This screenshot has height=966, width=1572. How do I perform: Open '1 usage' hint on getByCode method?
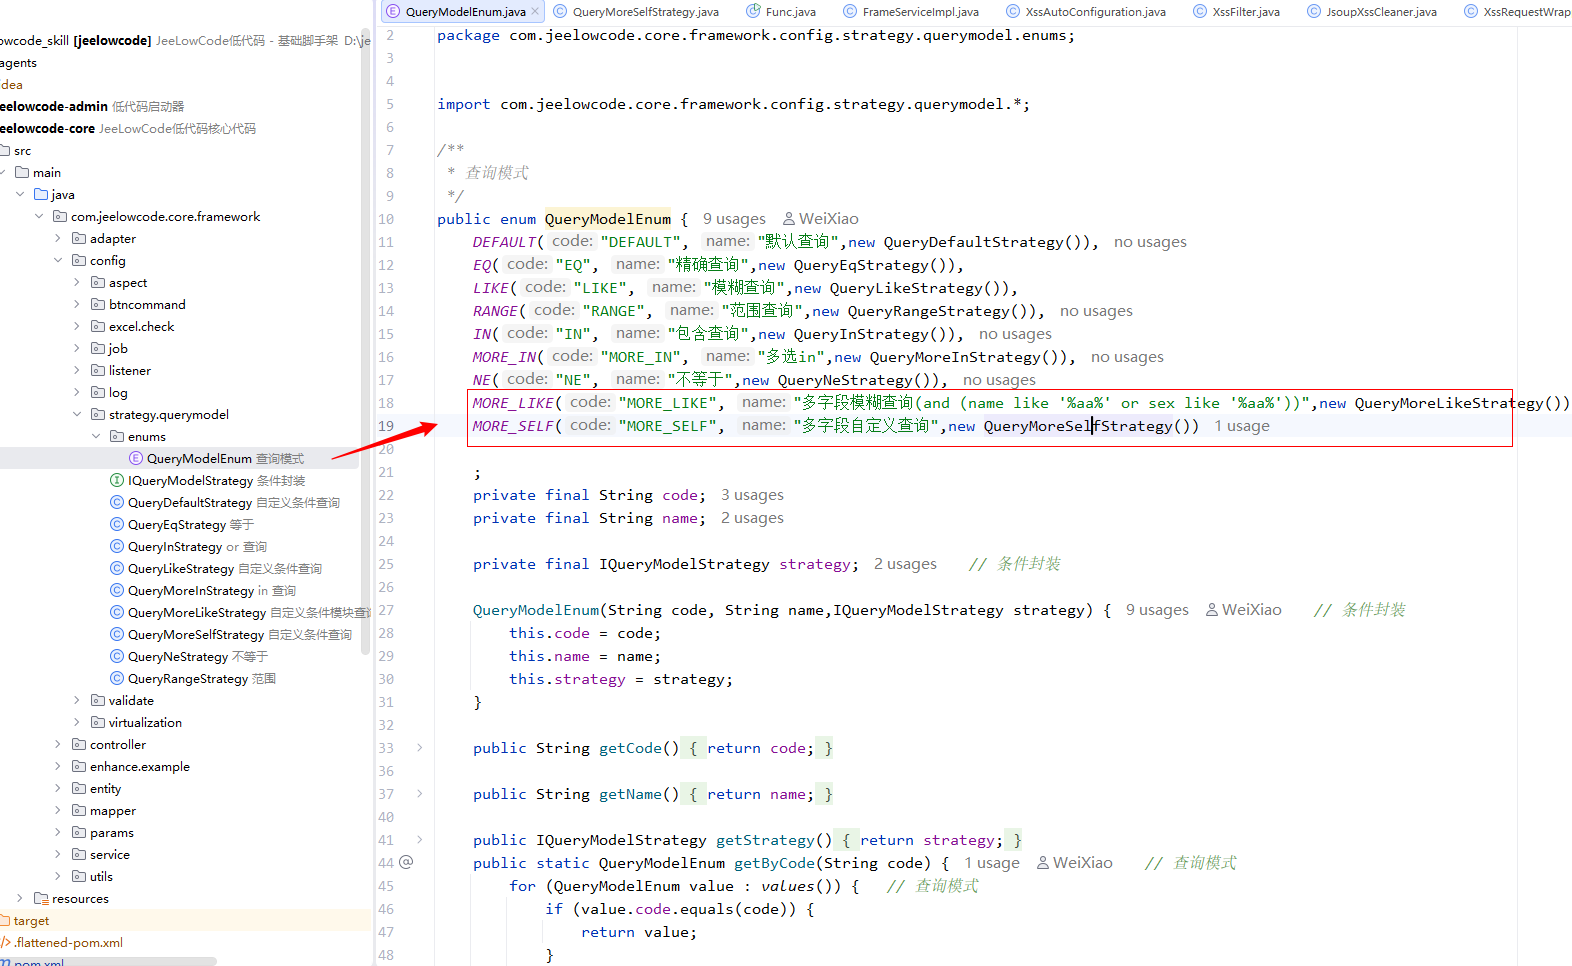992,863
